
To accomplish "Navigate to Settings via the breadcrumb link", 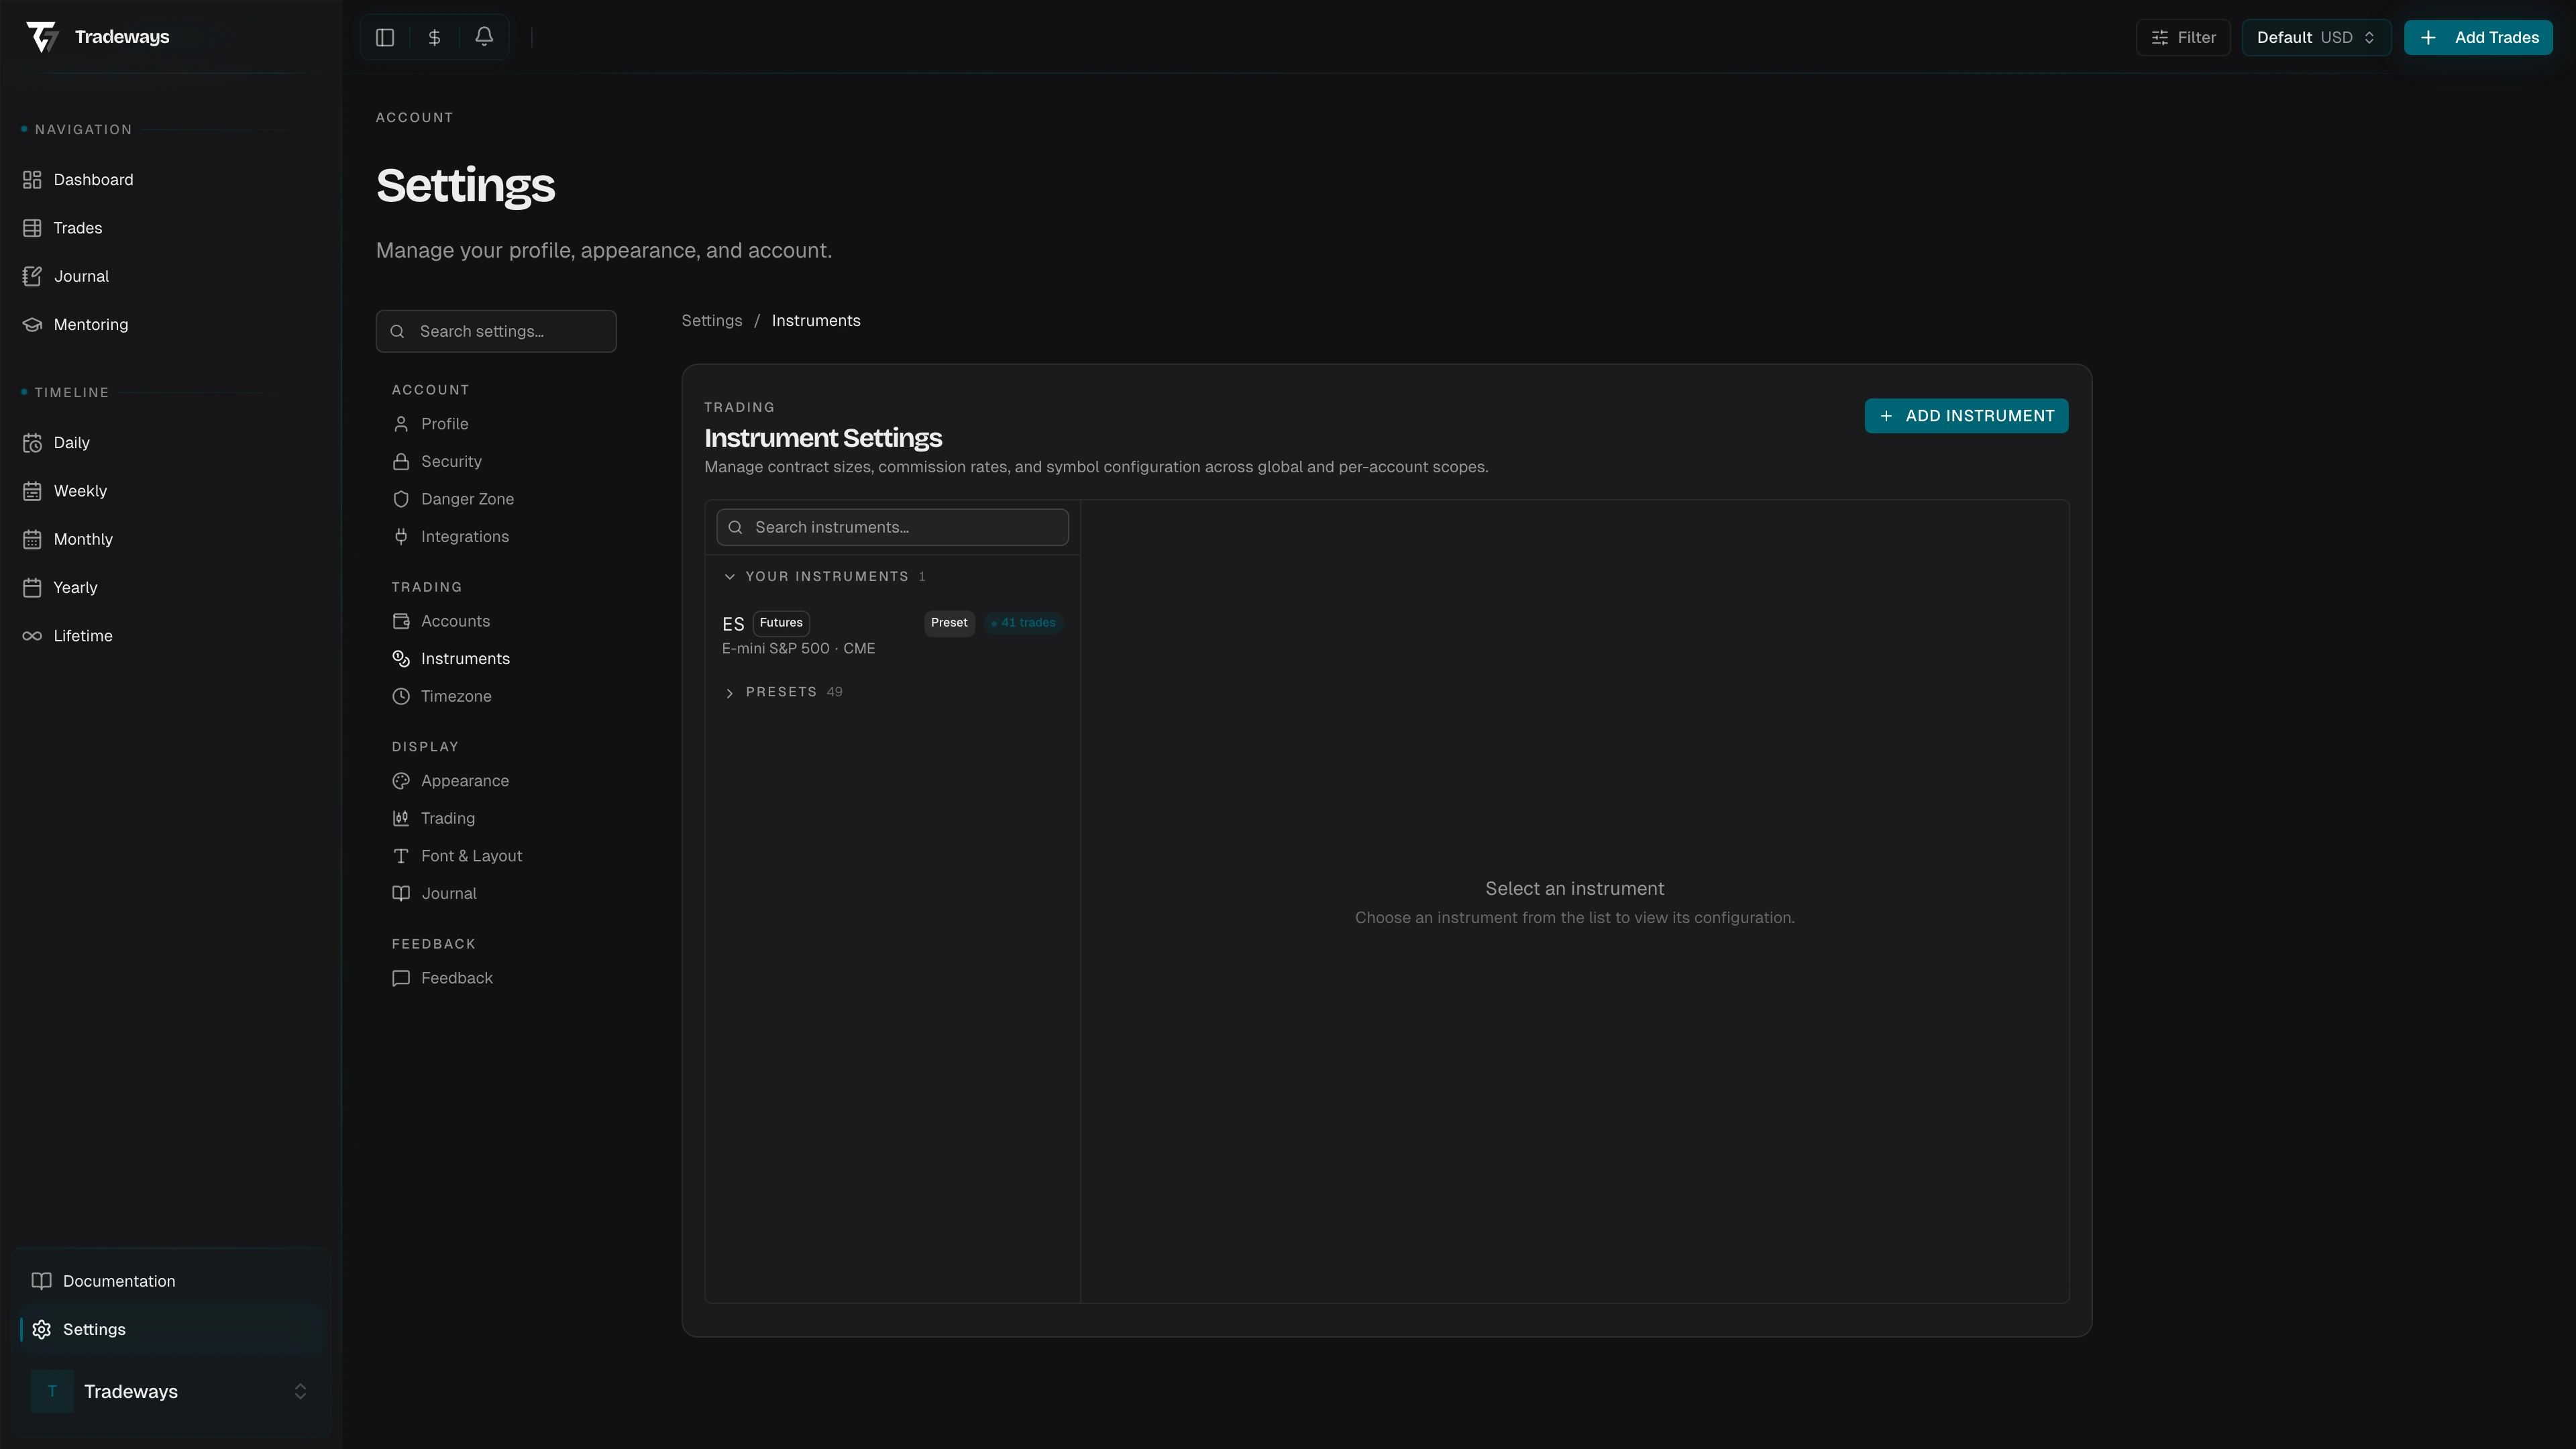I will click(x=711, y=320).
